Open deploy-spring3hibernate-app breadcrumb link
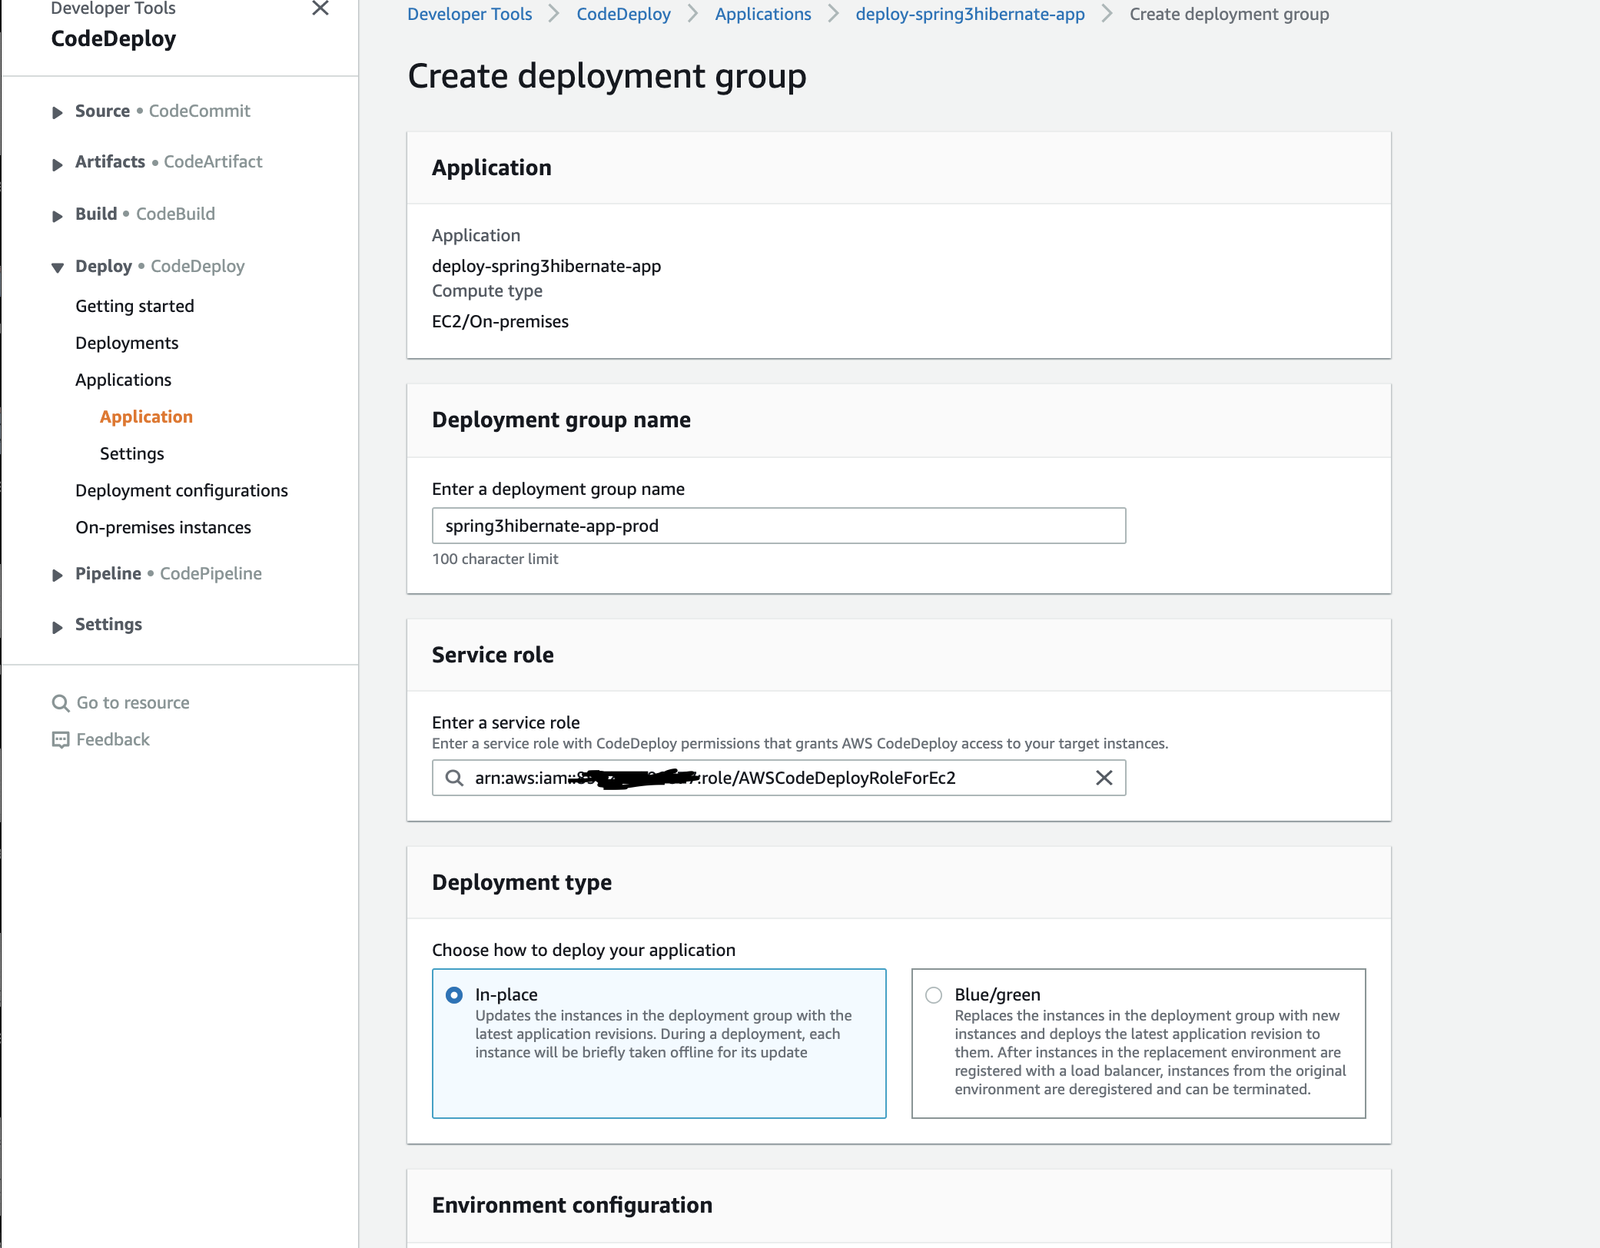The width and height of the screenshot is (1600, 1248). pyautogui.click(x=969, y=14)
